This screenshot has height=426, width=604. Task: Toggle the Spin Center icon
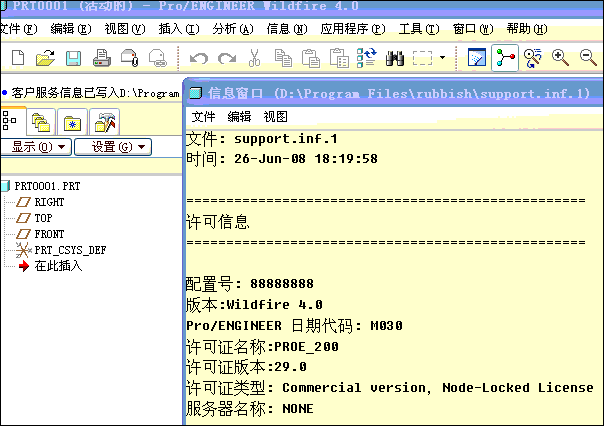505,58
